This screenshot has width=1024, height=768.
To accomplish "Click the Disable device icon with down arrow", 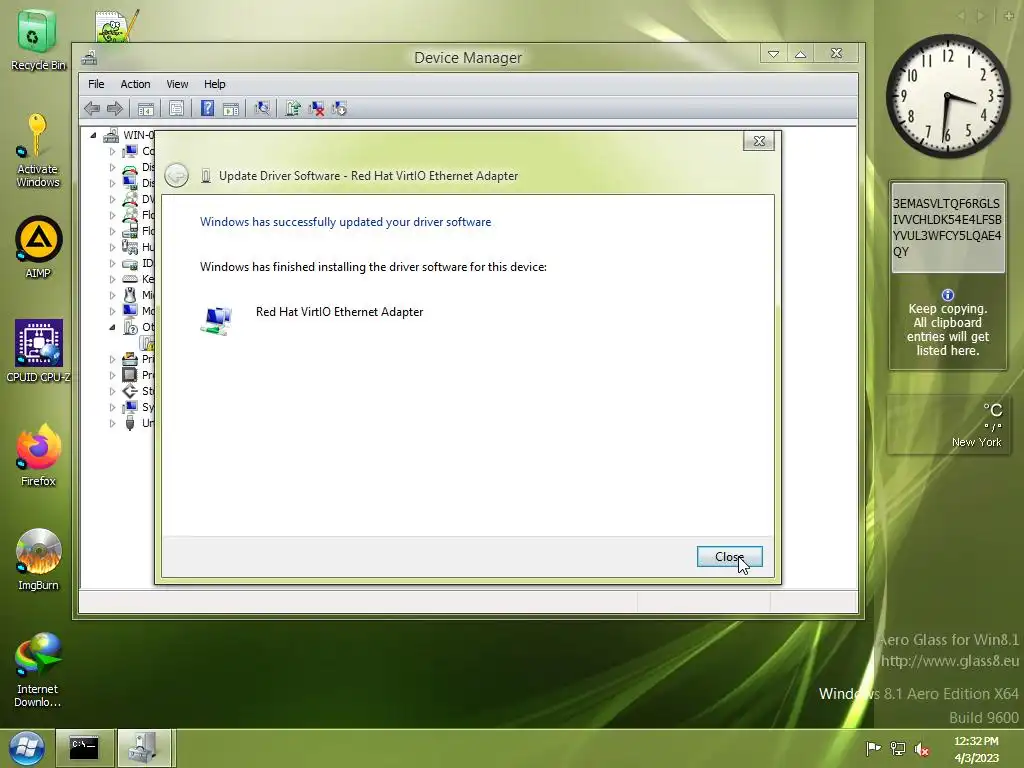I will [x=340, y=108].
